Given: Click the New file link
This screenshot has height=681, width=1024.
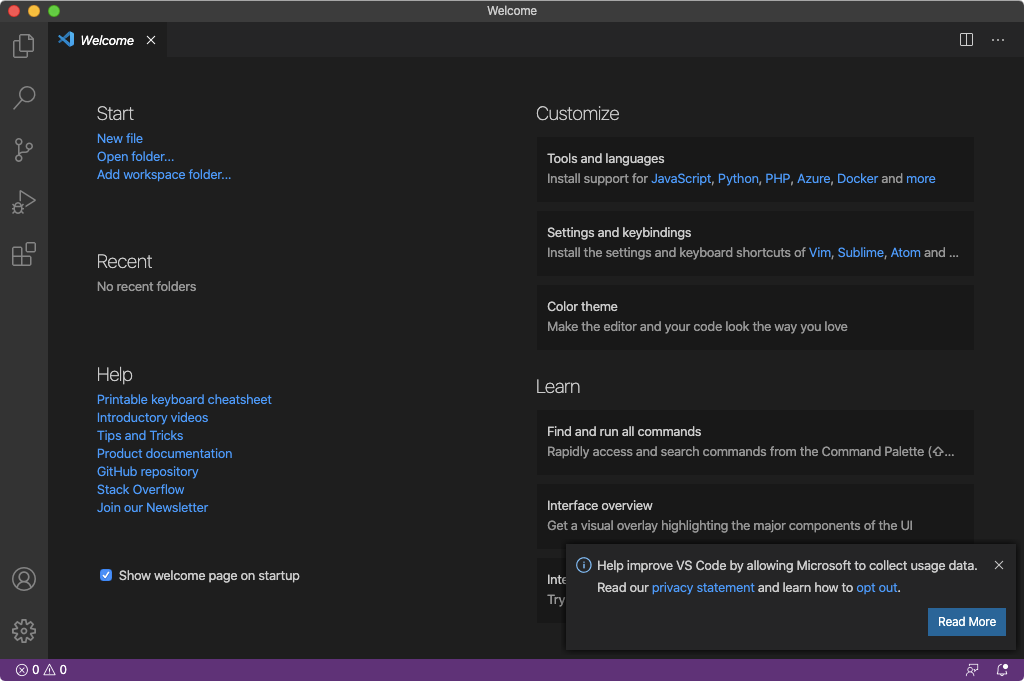Looking at the screenshot, I should pos(119,138).
